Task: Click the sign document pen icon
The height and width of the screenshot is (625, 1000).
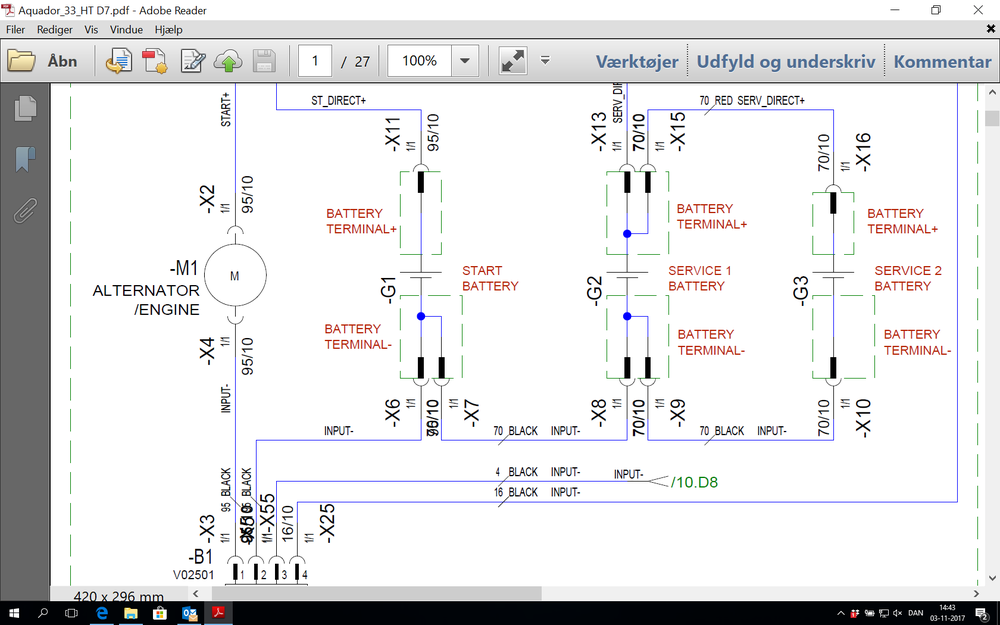Action: (193, 61)
